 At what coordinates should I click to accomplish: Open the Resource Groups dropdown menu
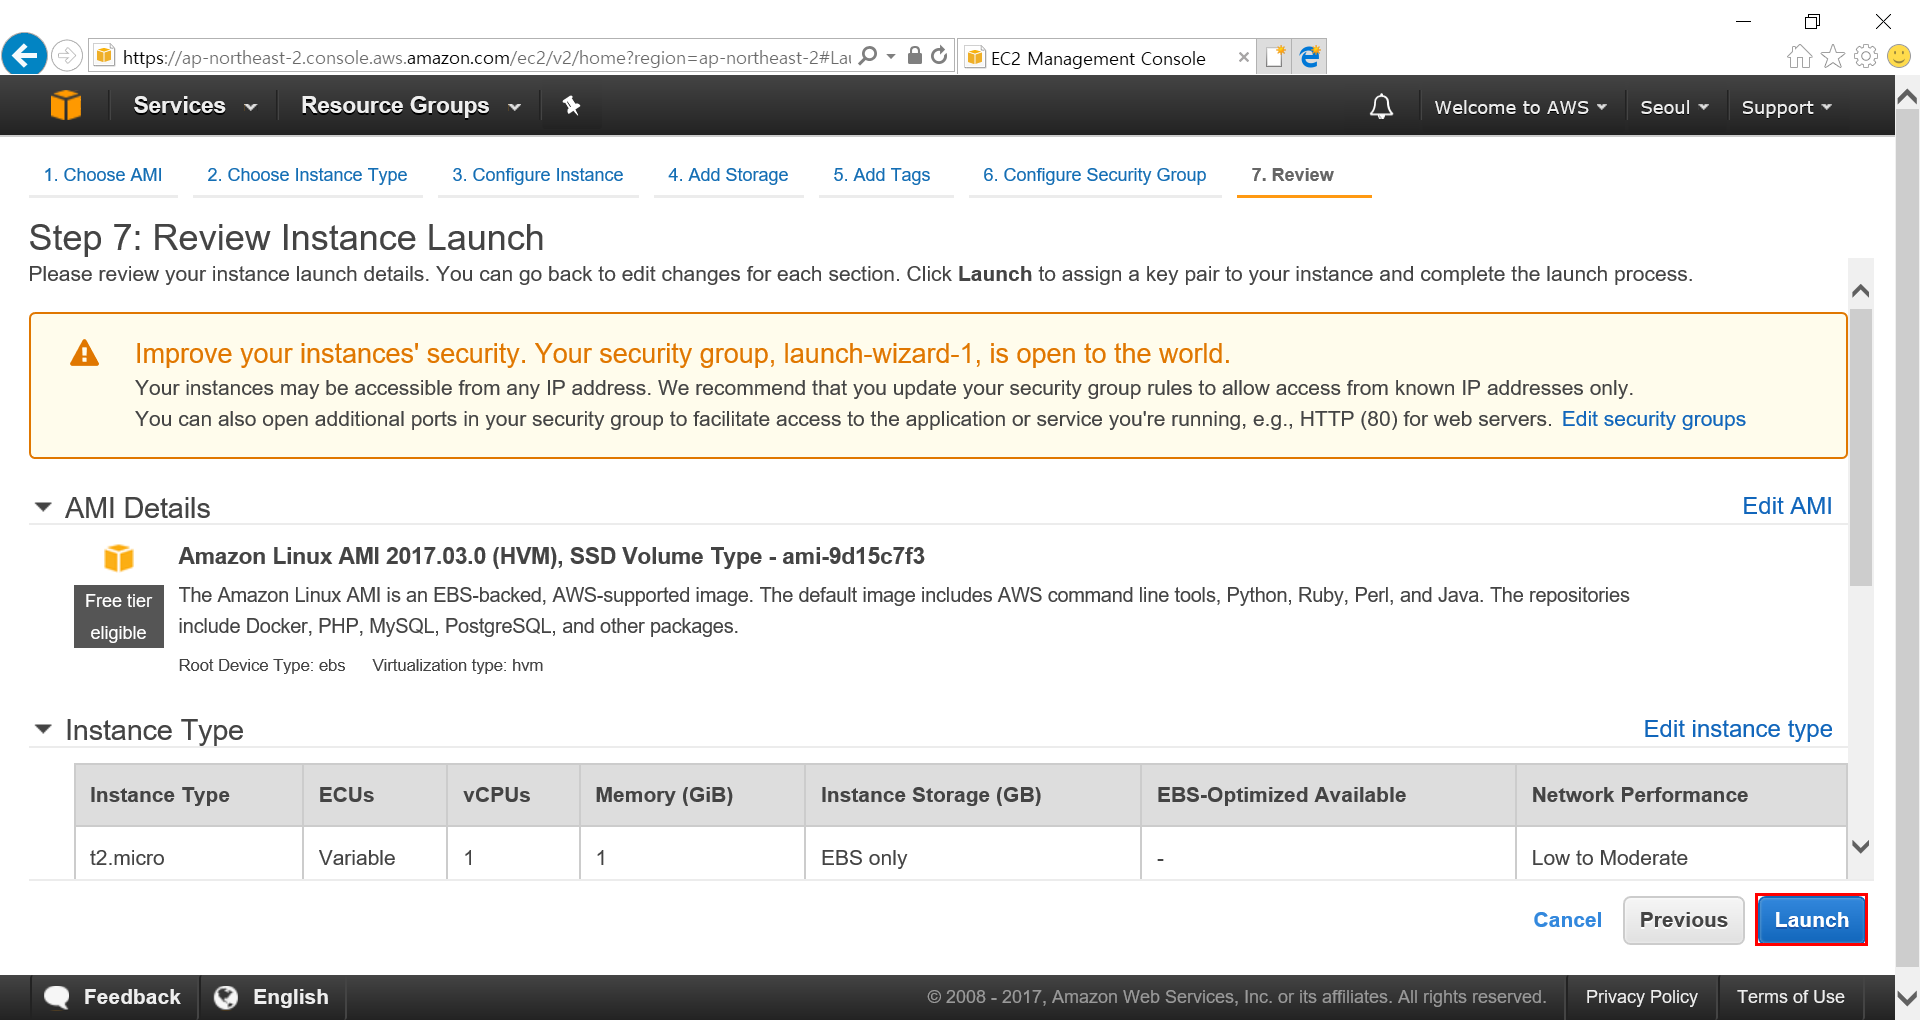point(411,105)
